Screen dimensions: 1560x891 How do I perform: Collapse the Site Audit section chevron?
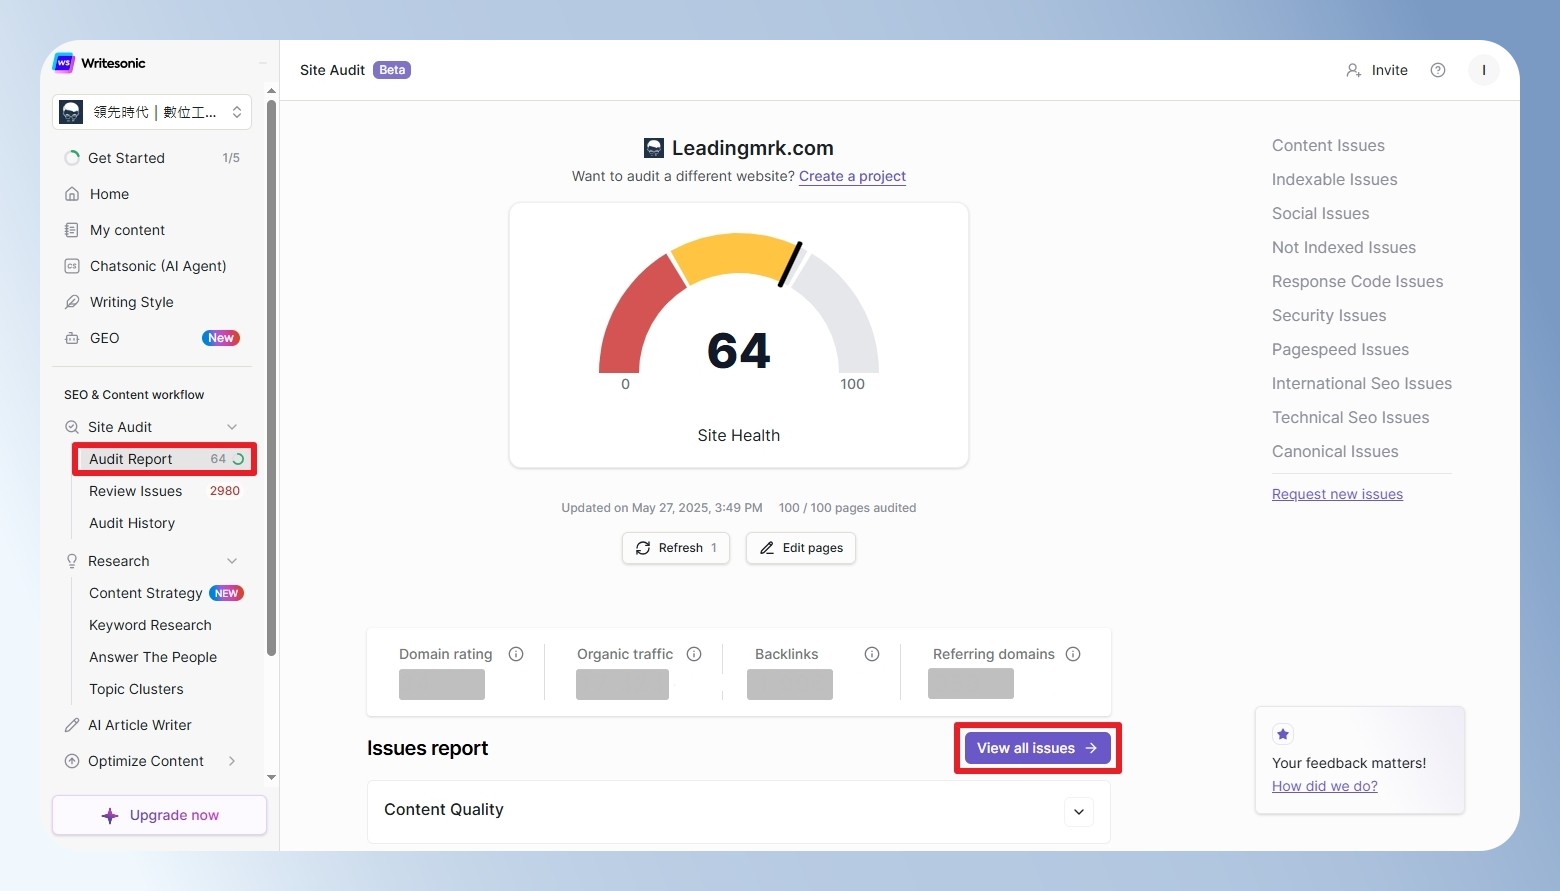tap(232, 427)
